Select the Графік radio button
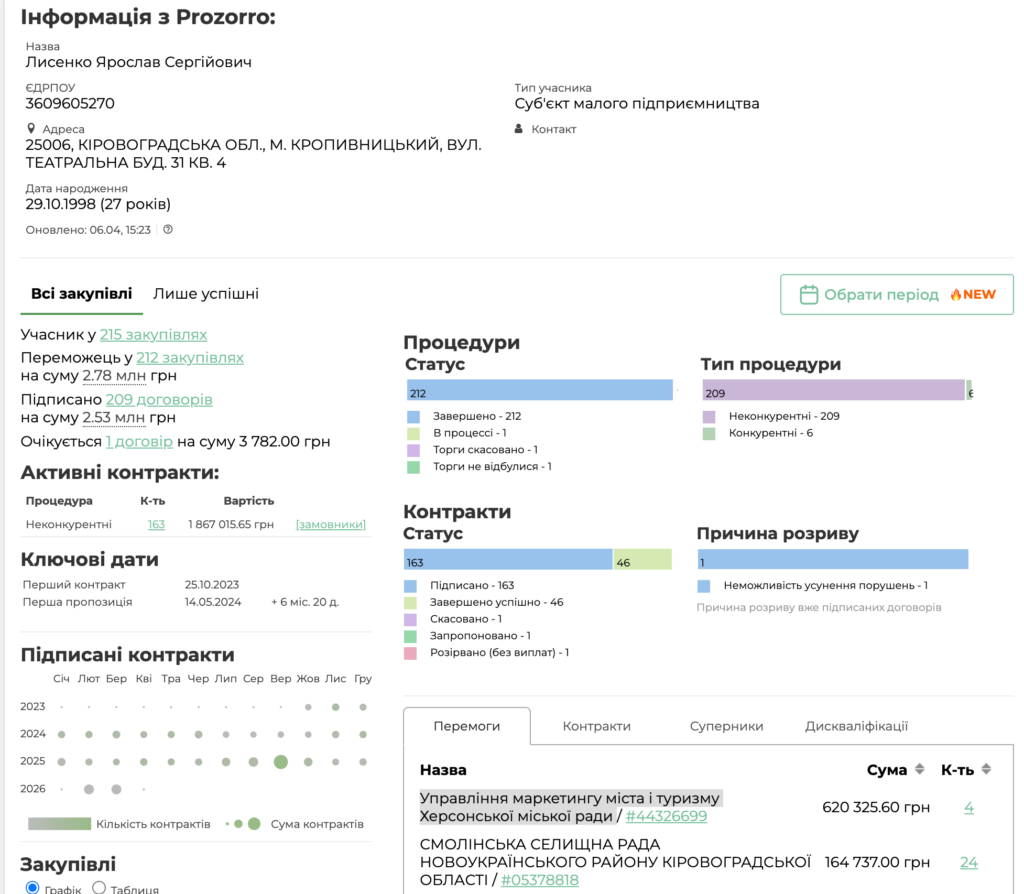Screen dimensions: 1024x894 coord(33,887)
